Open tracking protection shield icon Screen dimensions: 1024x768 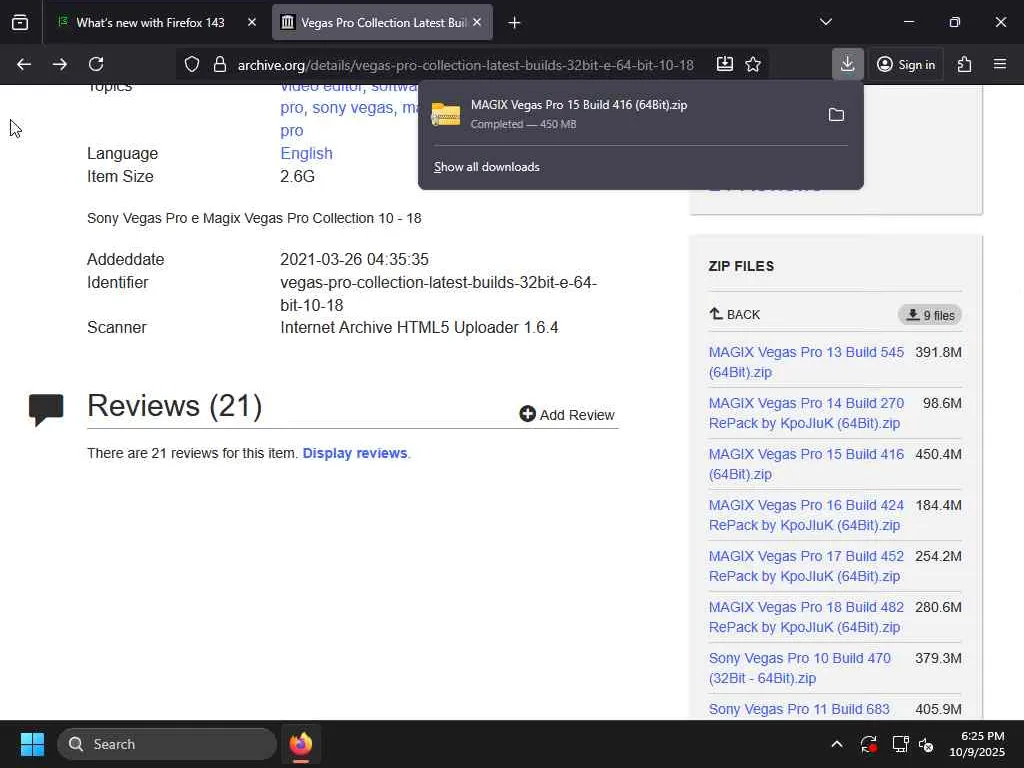pyautogui.click(x=191, y=64)
